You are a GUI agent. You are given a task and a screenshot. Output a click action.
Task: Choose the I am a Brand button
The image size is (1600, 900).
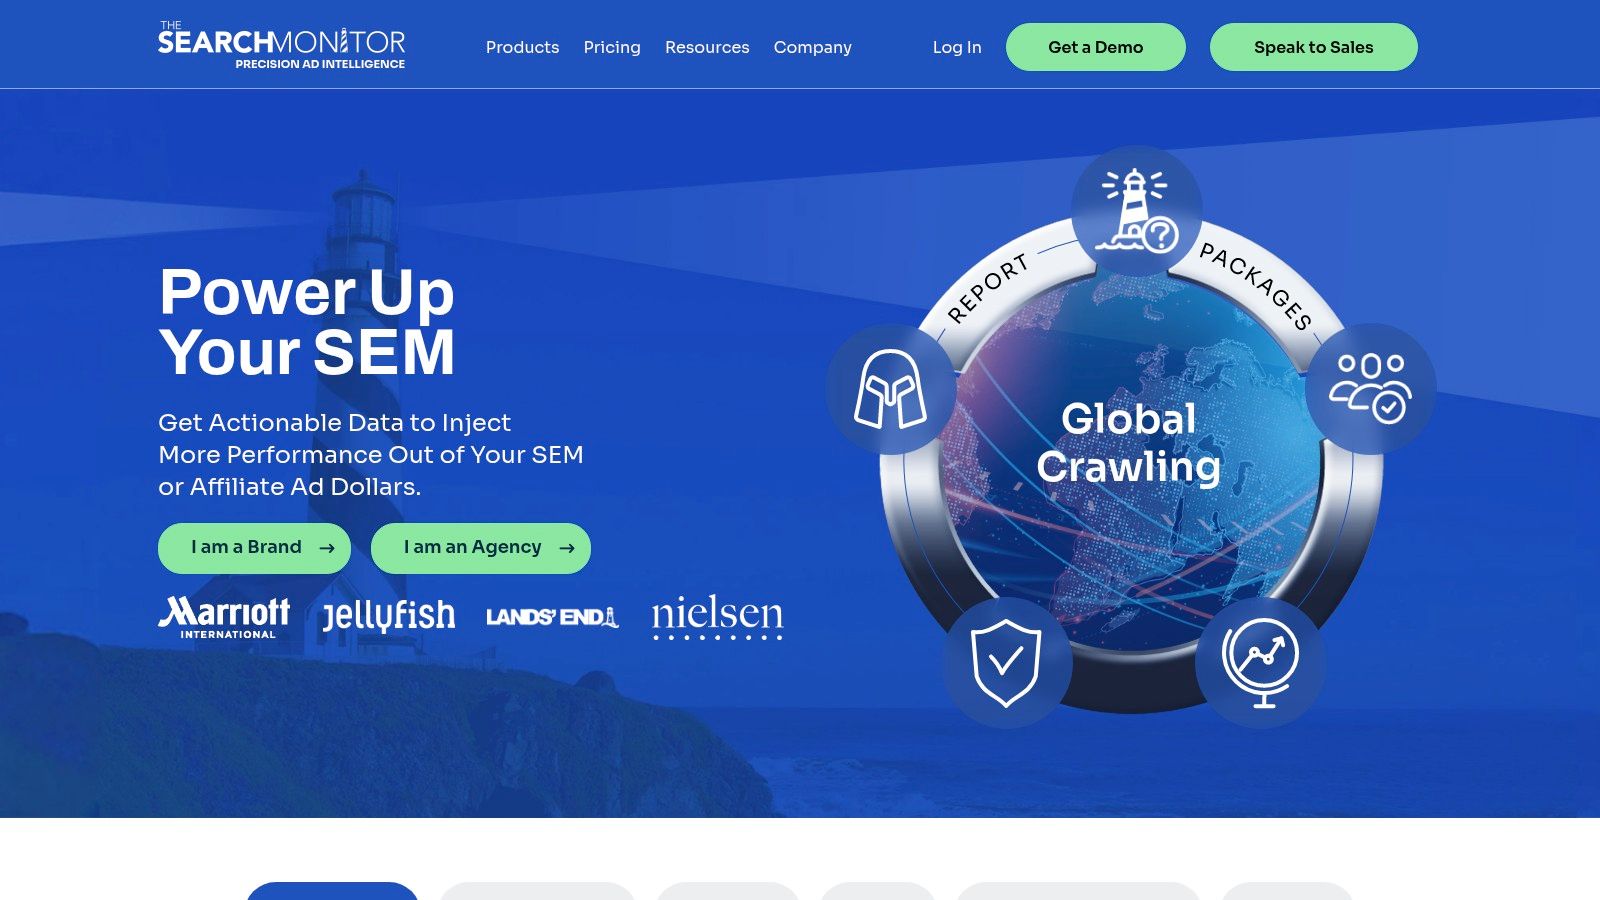pos(254,548)
